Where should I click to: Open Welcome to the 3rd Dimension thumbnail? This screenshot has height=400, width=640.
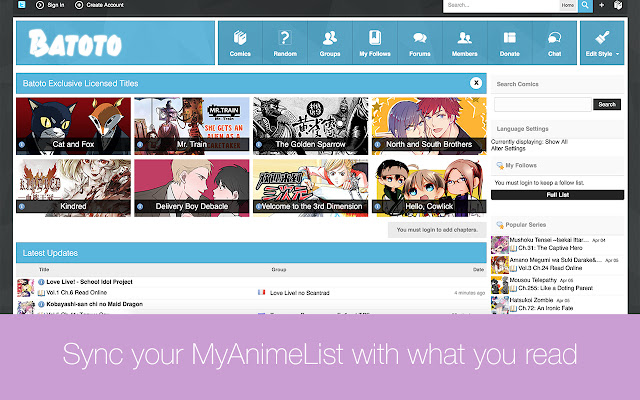tap(310, 188)
